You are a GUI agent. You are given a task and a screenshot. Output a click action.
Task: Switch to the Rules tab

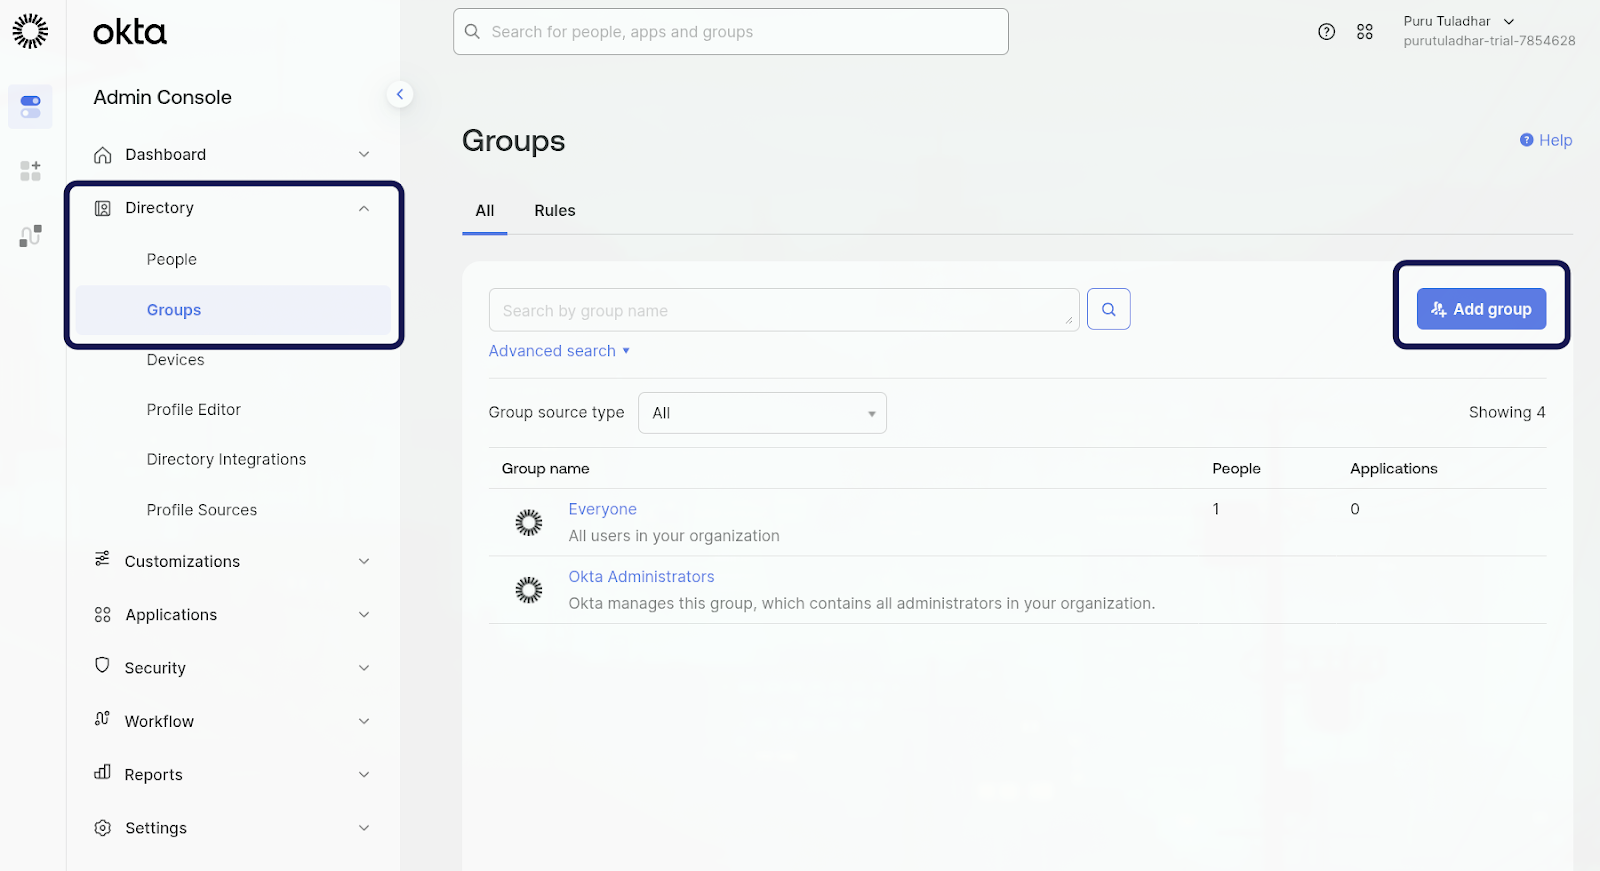tap(554, 211)
